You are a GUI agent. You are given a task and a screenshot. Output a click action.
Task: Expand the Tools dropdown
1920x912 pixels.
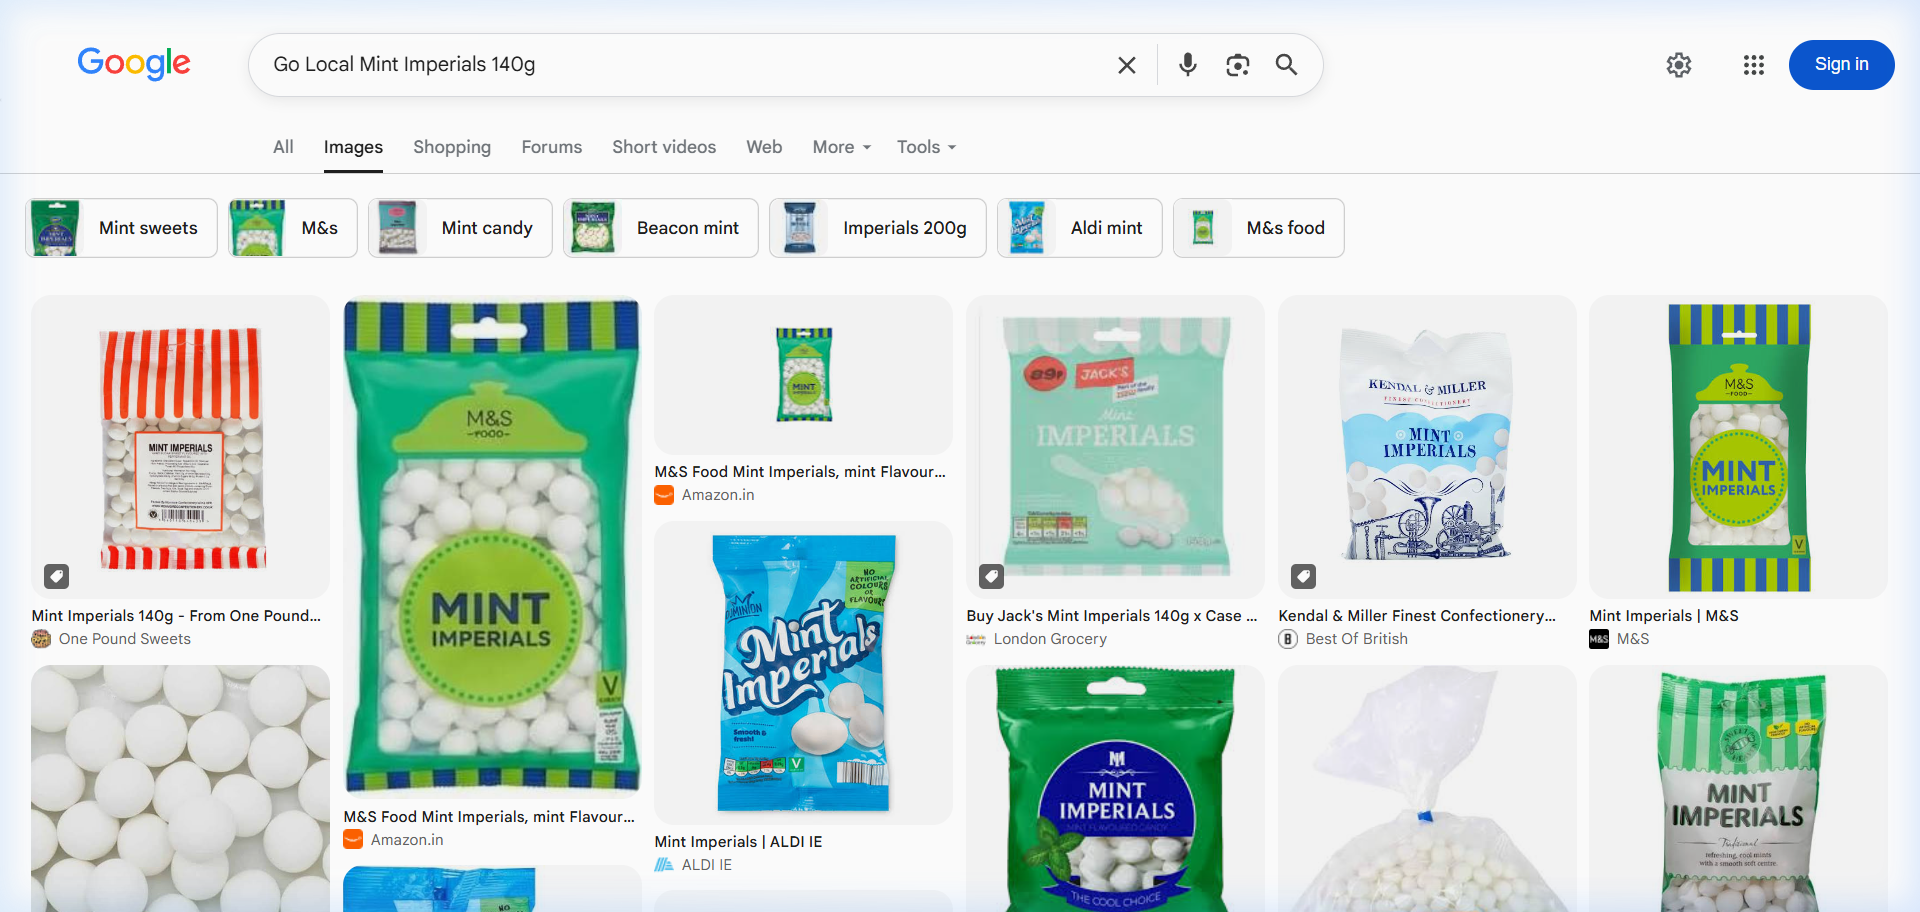click(926, 147)
